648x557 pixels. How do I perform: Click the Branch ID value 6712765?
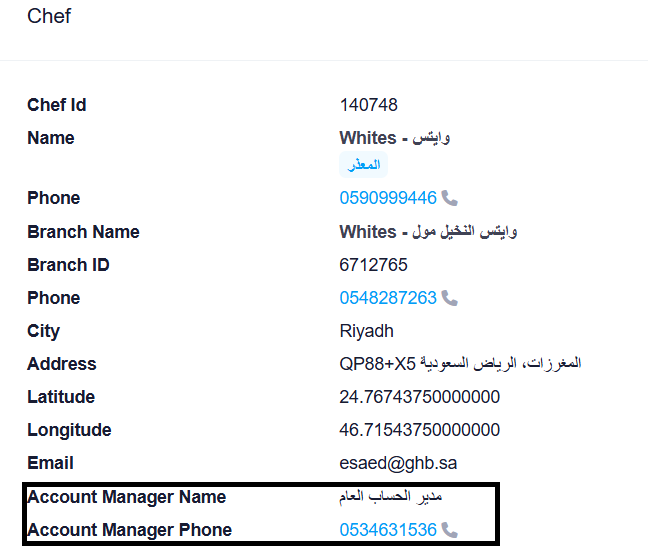(x=373, y=265)
